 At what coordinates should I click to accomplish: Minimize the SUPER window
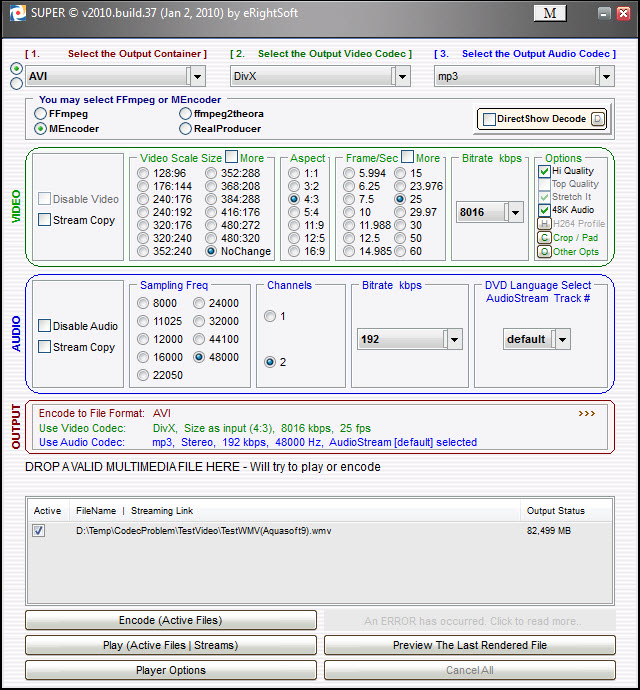point(605,14)
